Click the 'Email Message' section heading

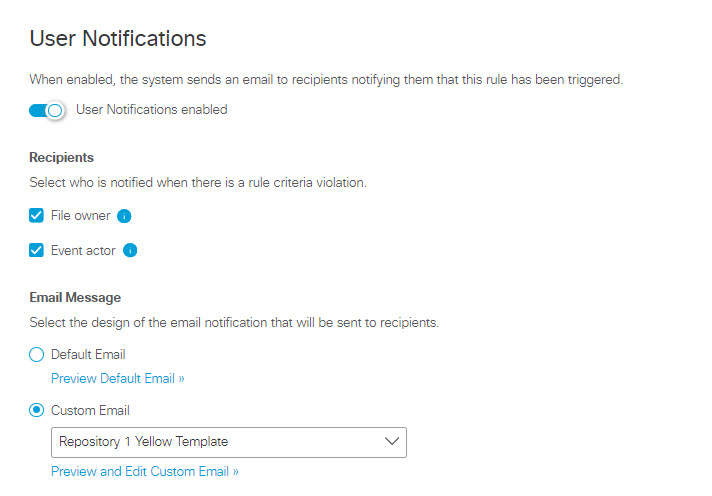[75, 298]
